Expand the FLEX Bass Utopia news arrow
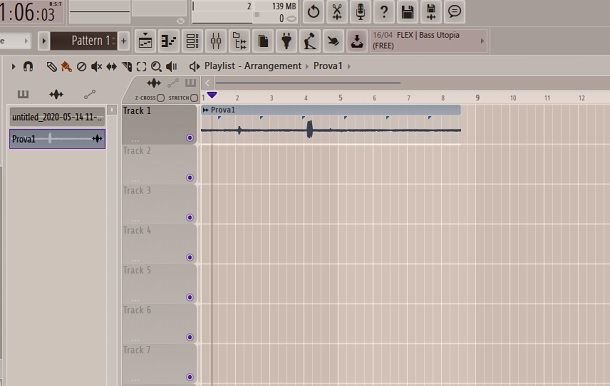 [482, 41]
